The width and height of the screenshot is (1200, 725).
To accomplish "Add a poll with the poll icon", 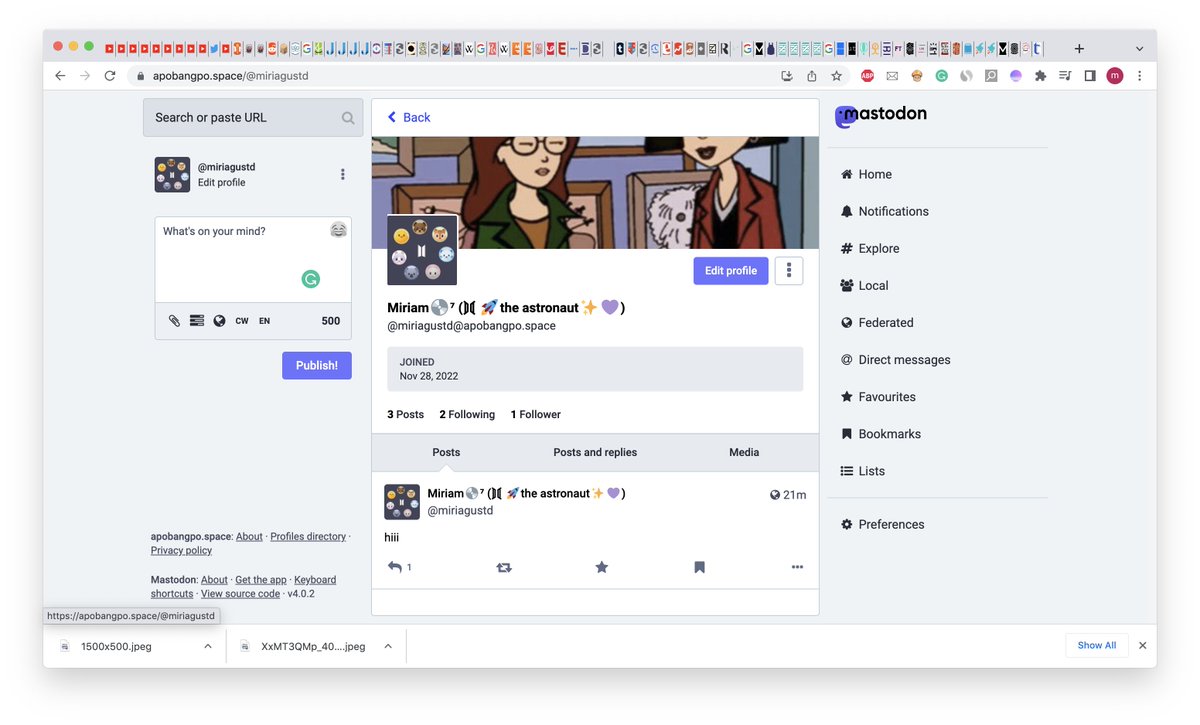I will [x=196, y=321].
